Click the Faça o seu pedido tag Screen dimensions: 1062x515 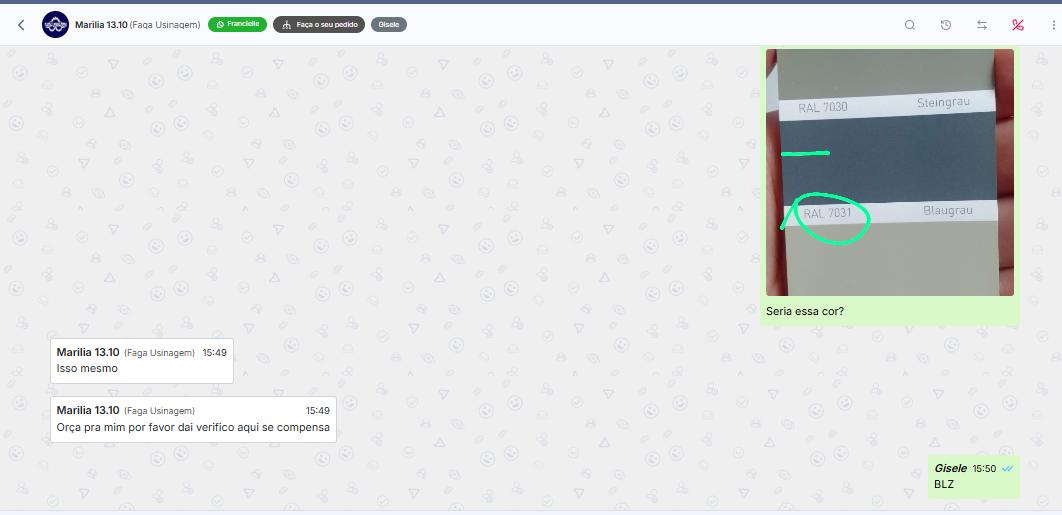(319, 24)
